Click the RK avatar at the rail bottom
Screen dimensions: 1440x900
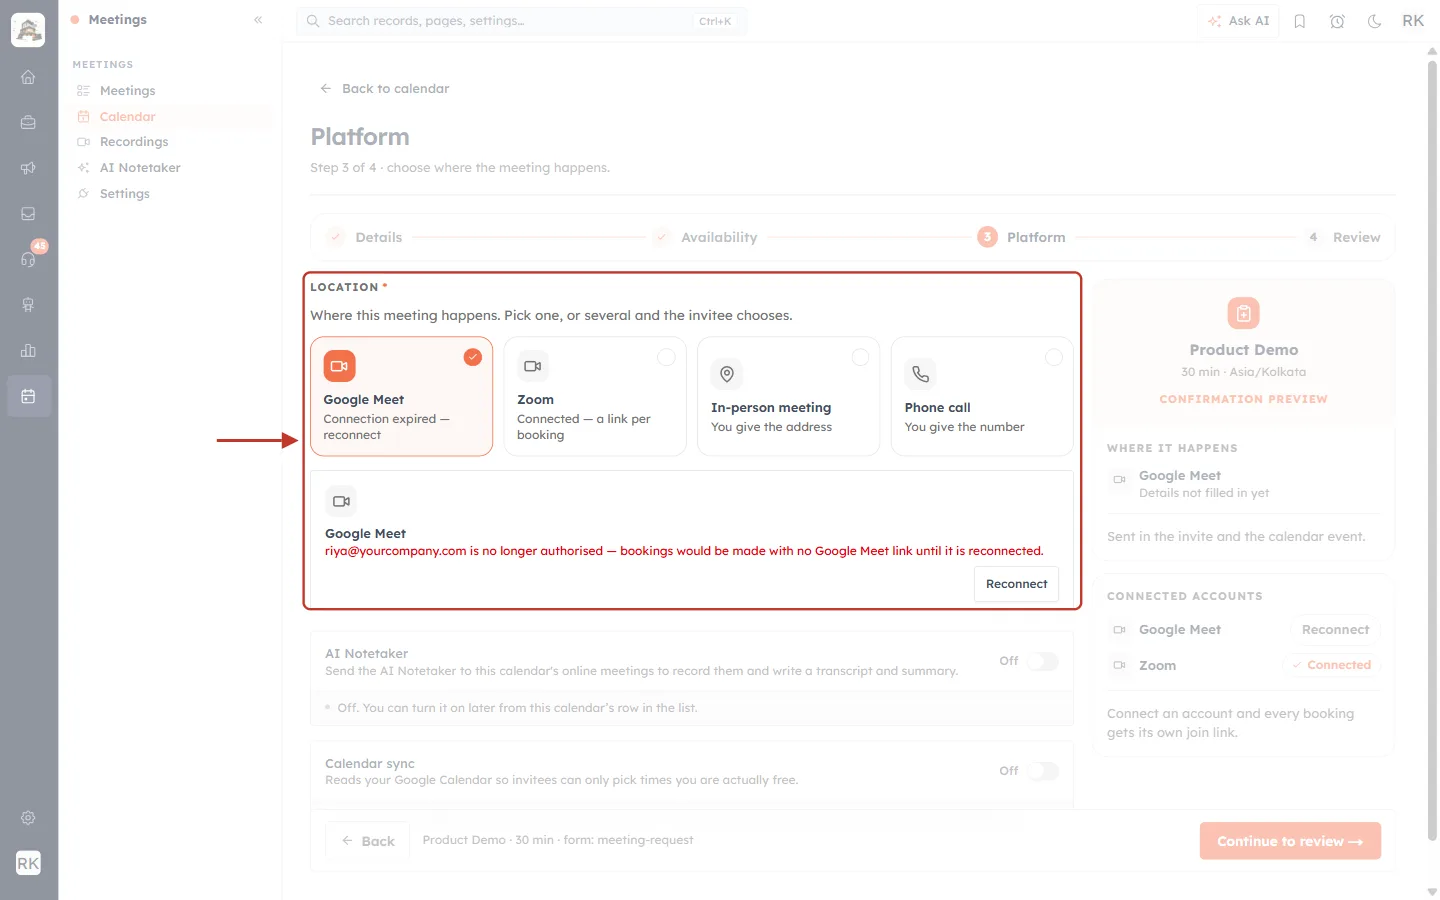28,863
